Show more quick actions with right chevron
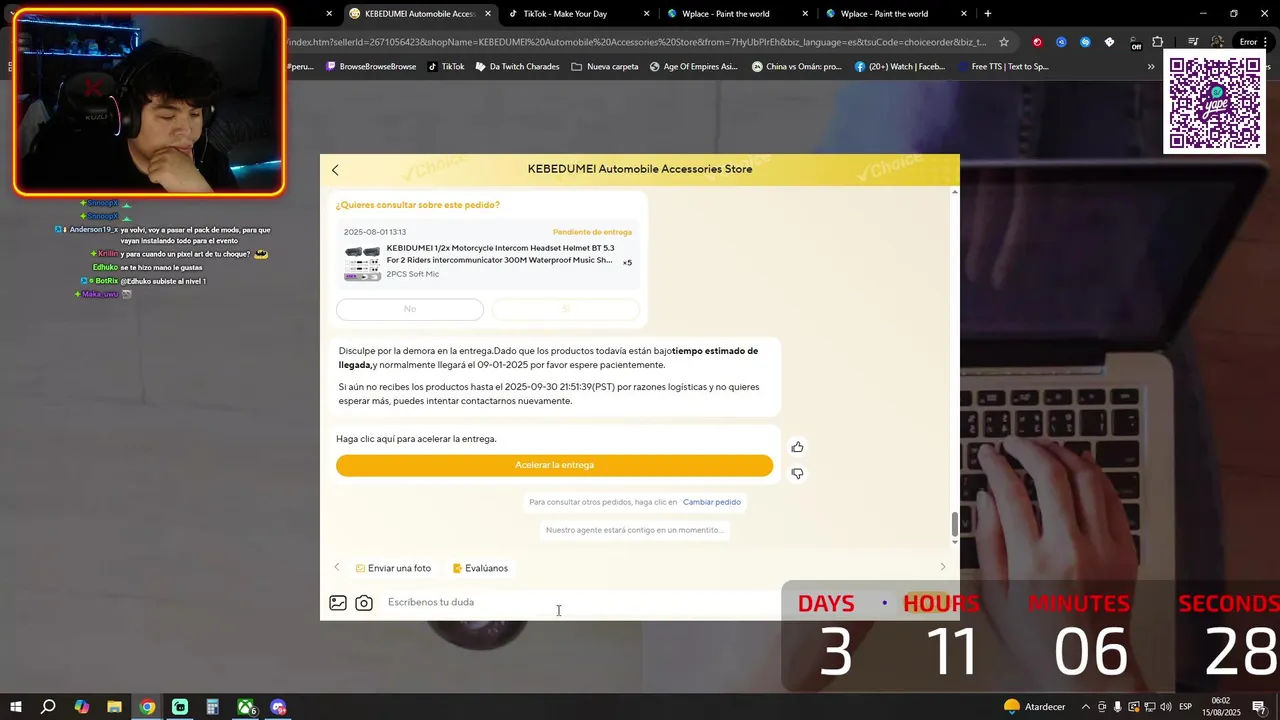Viewport: 1280px width, 720px height. tap(942, 567)
